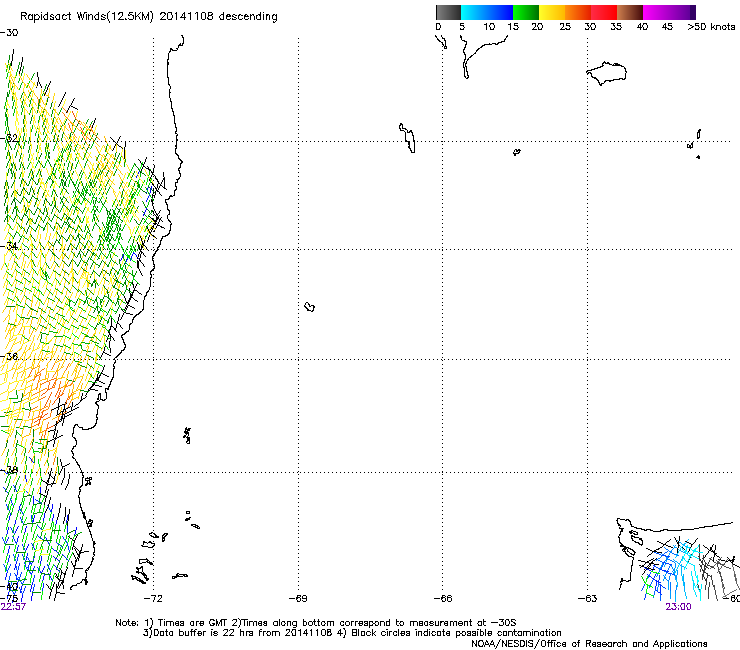Click the '-34' latitude label
Image resolution: width=740 pixels, height=650 pixels.
(x=9, y=246)
